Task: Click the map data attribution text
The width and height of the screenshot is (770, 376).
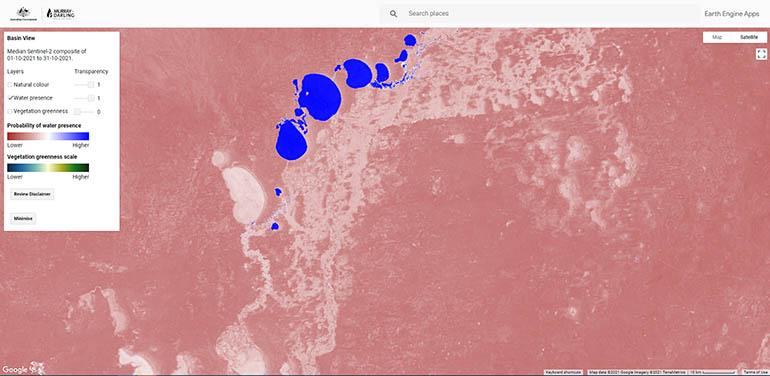Action: (x=636, y=372)
